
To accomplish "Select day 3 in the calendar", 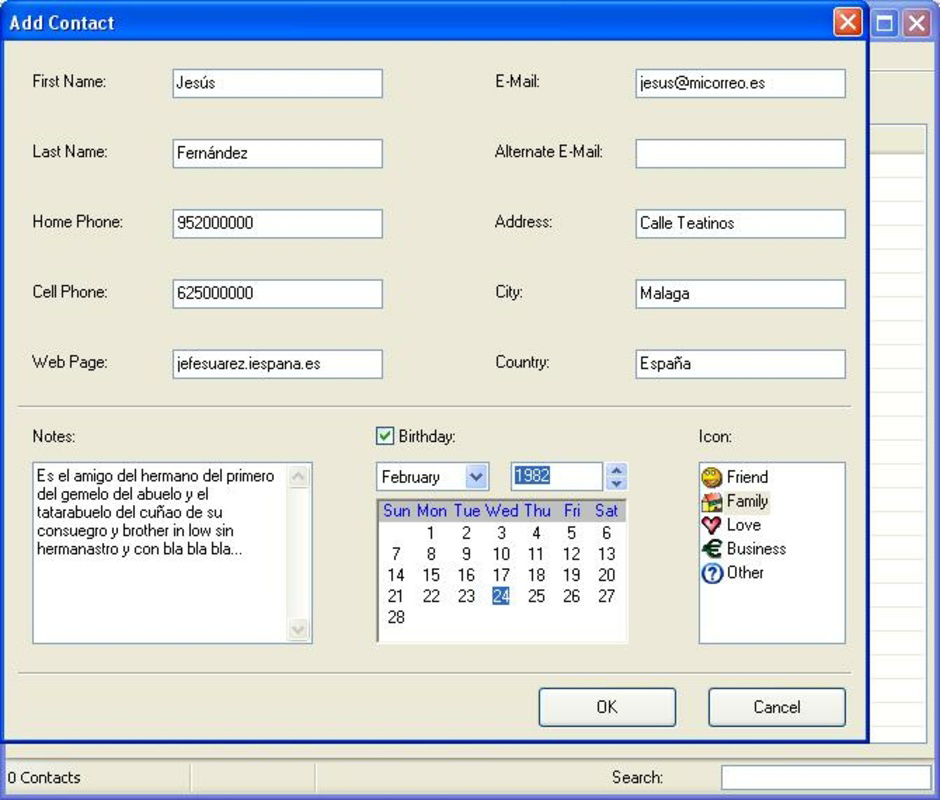I will (501, 533).
